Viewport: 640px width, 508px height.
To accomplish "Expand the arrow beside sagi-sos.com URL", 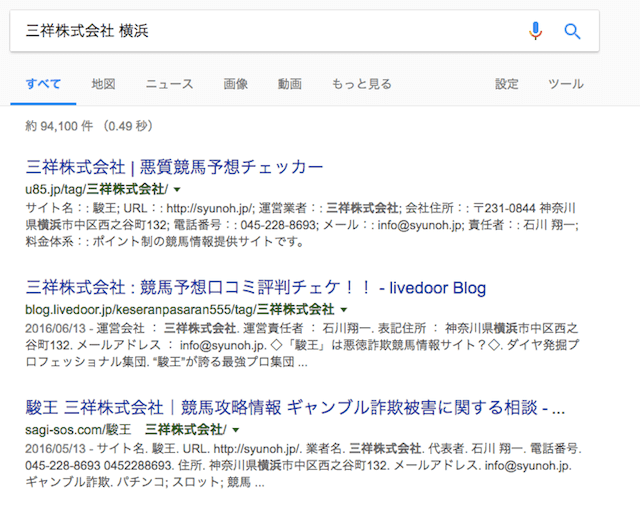I will coord(236,430).
